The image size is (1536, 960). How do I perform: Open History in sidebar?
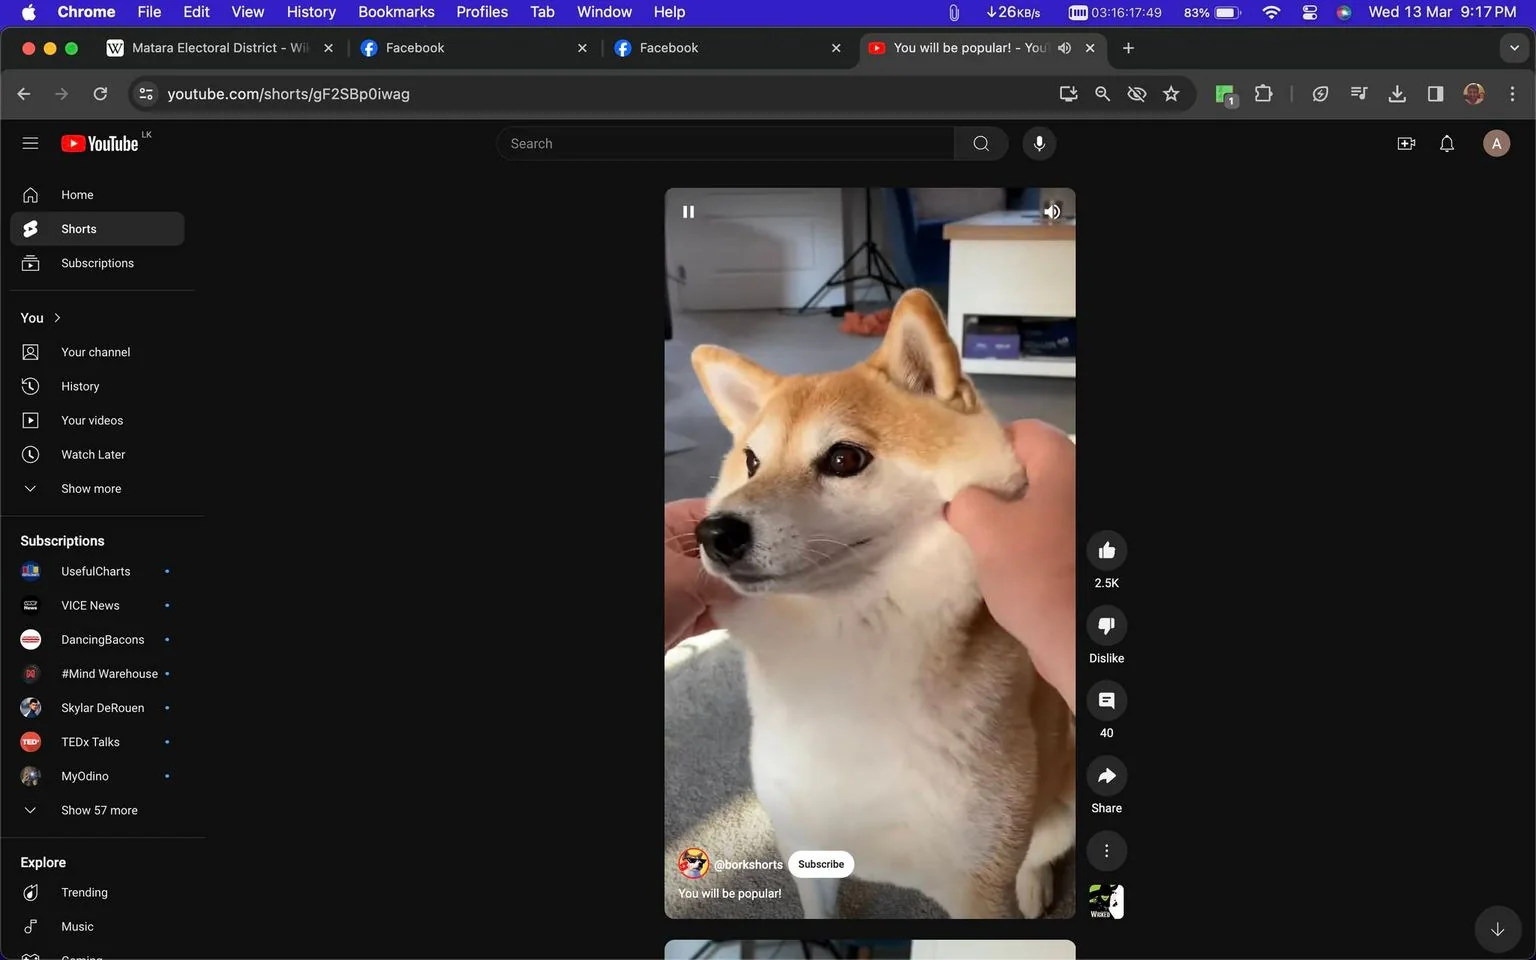[x=97, y=387]
